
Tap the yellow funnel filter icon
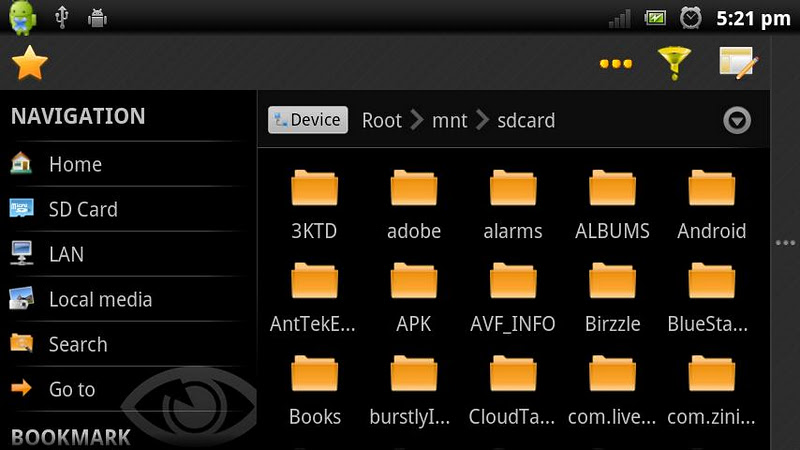(674, 63)
